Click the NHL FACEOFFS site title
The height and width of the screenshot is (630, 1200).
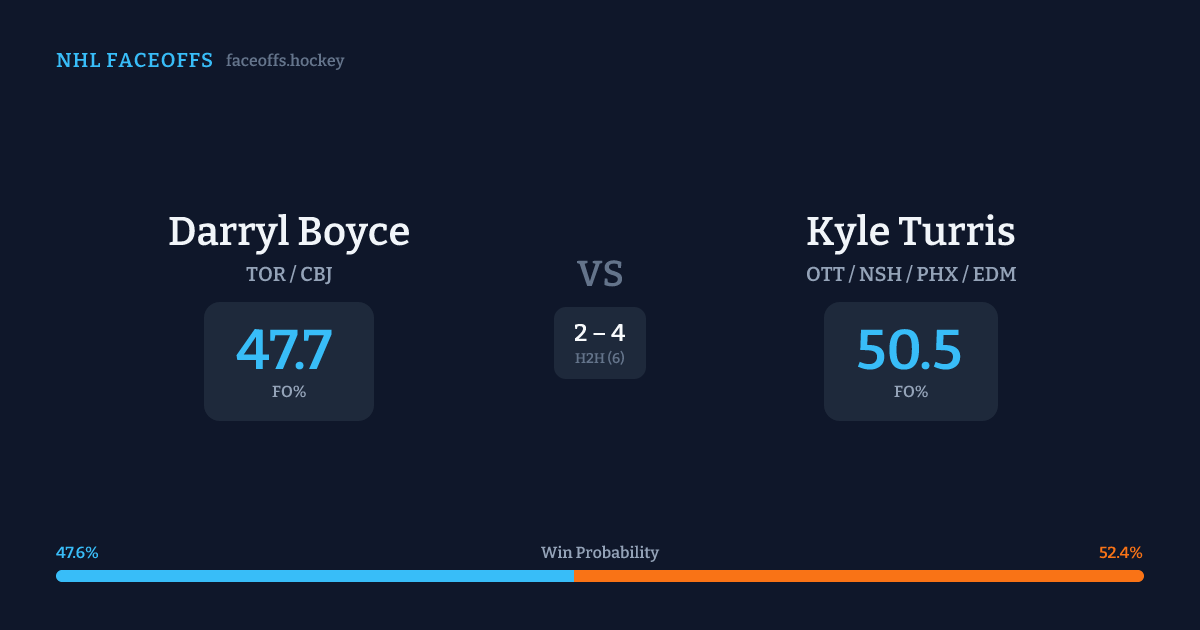tap(134, 61)
